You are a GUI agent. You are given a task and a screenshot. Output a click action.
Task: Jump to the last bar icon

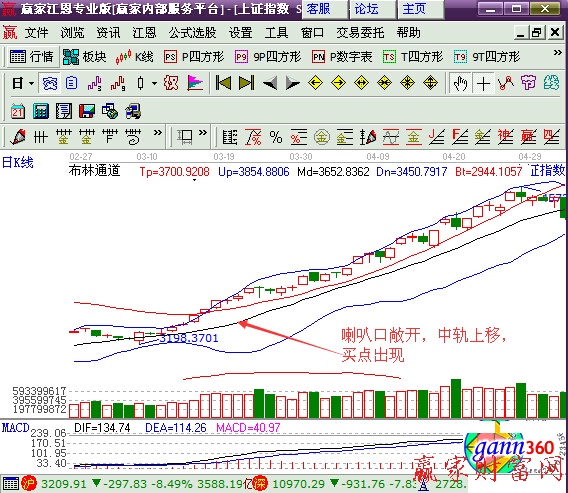pos(246,83)
